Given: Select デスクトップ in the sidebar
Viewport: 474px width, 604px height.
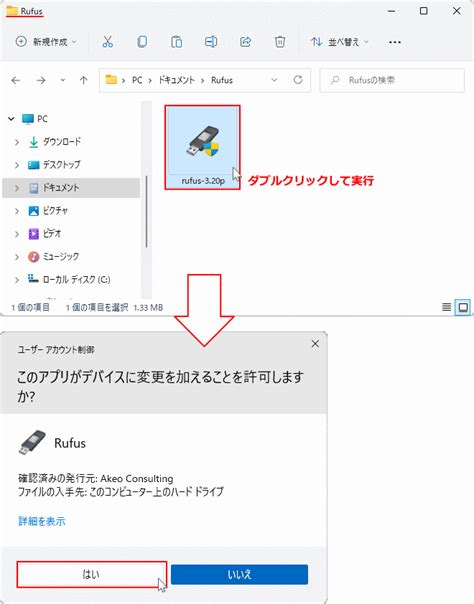Looking at the screenshot, I should pos(54,165).
